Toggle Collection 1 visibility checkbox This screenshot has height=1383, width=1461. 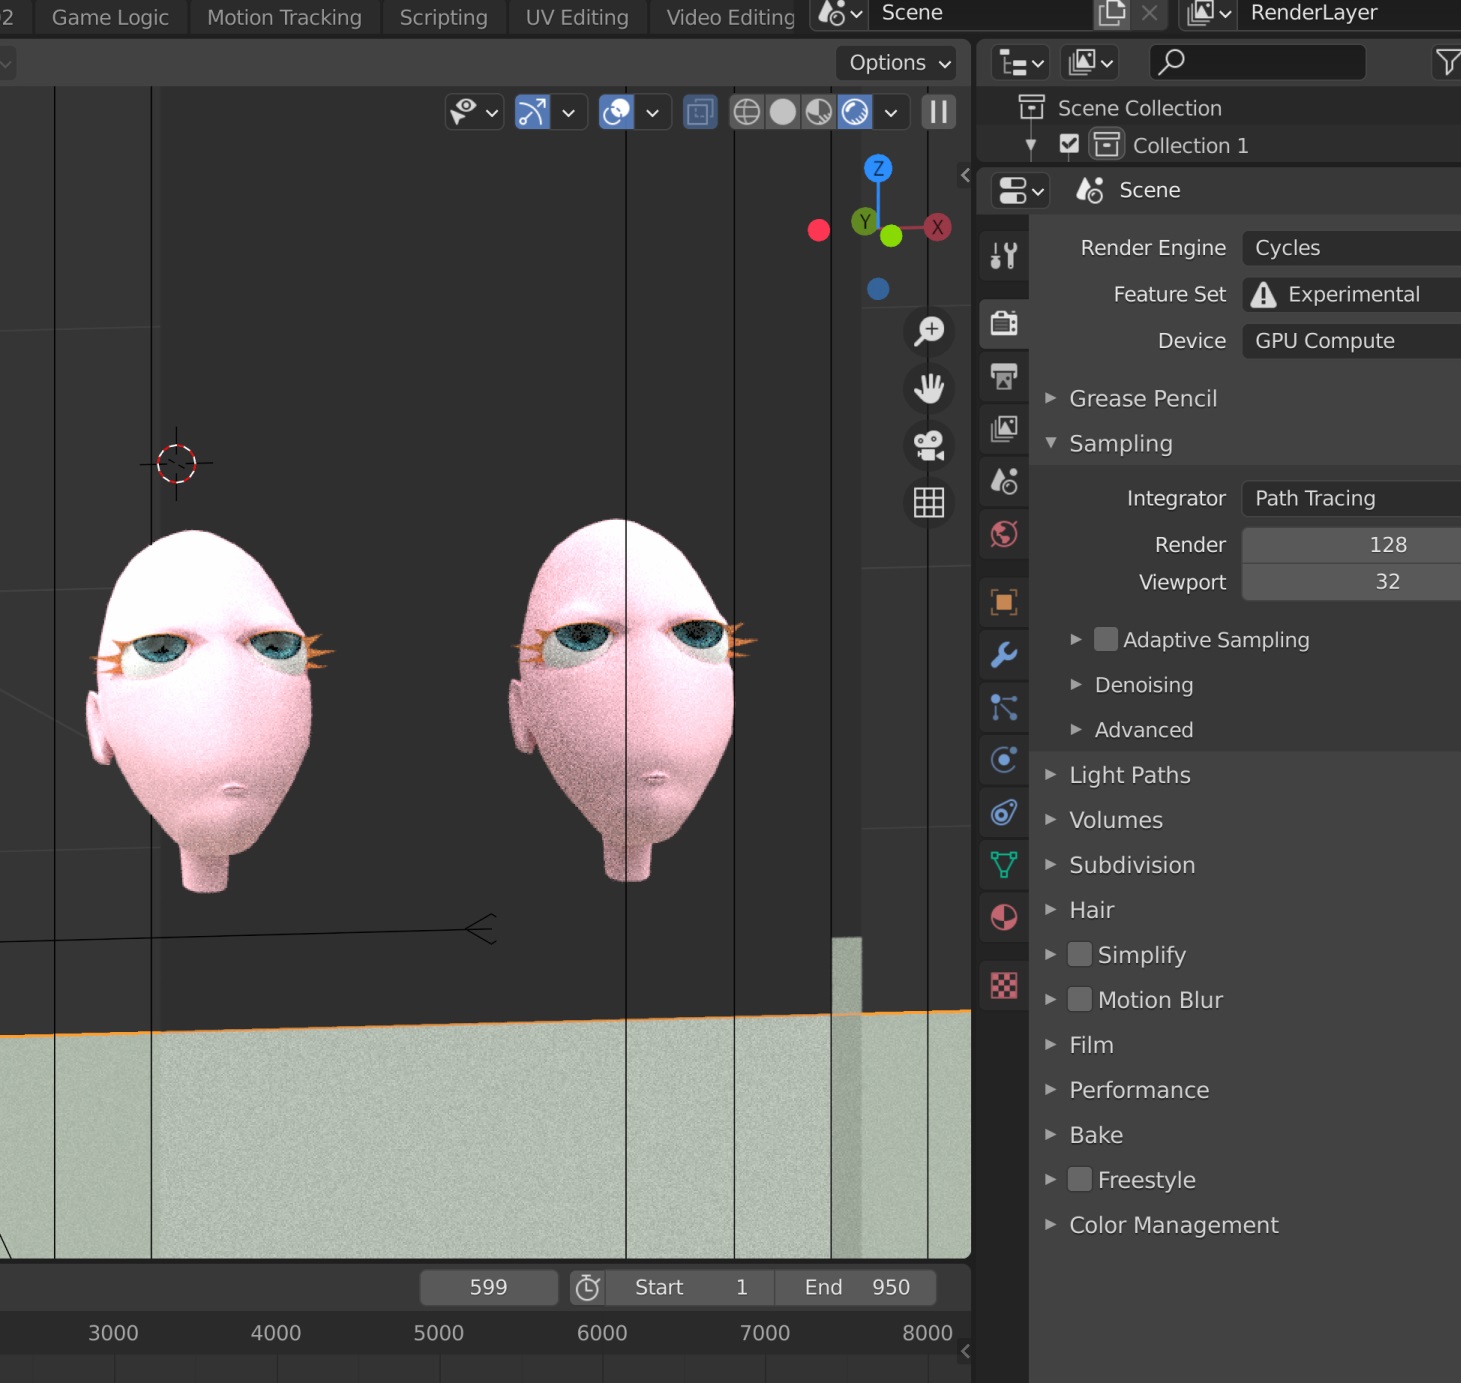[1069, 145]
